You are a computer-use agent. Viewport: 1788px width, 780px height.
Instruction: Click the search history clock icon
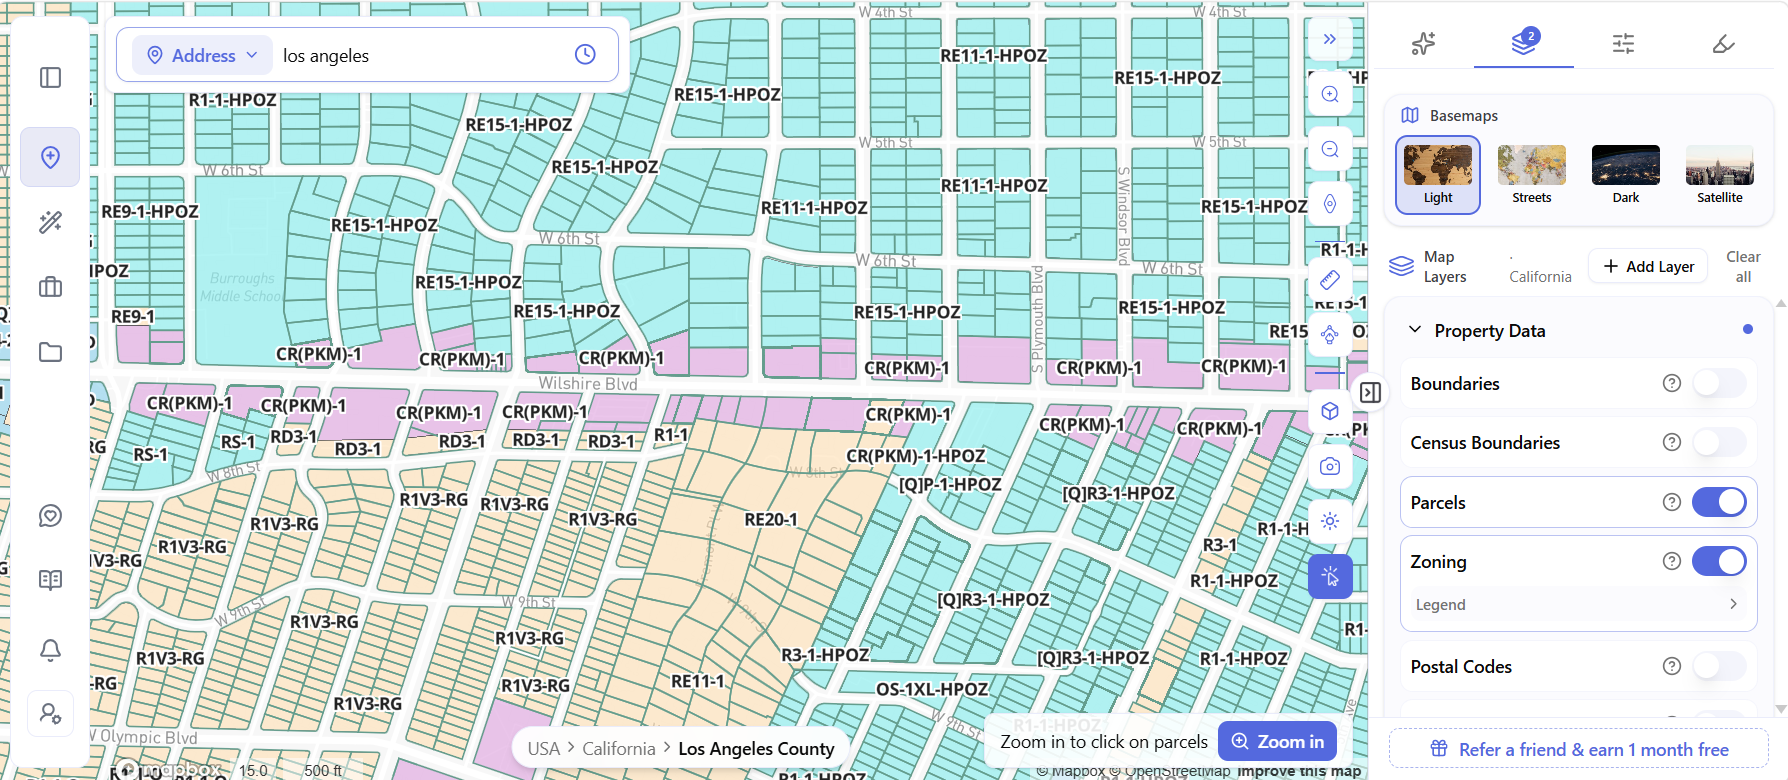(585, 55)
